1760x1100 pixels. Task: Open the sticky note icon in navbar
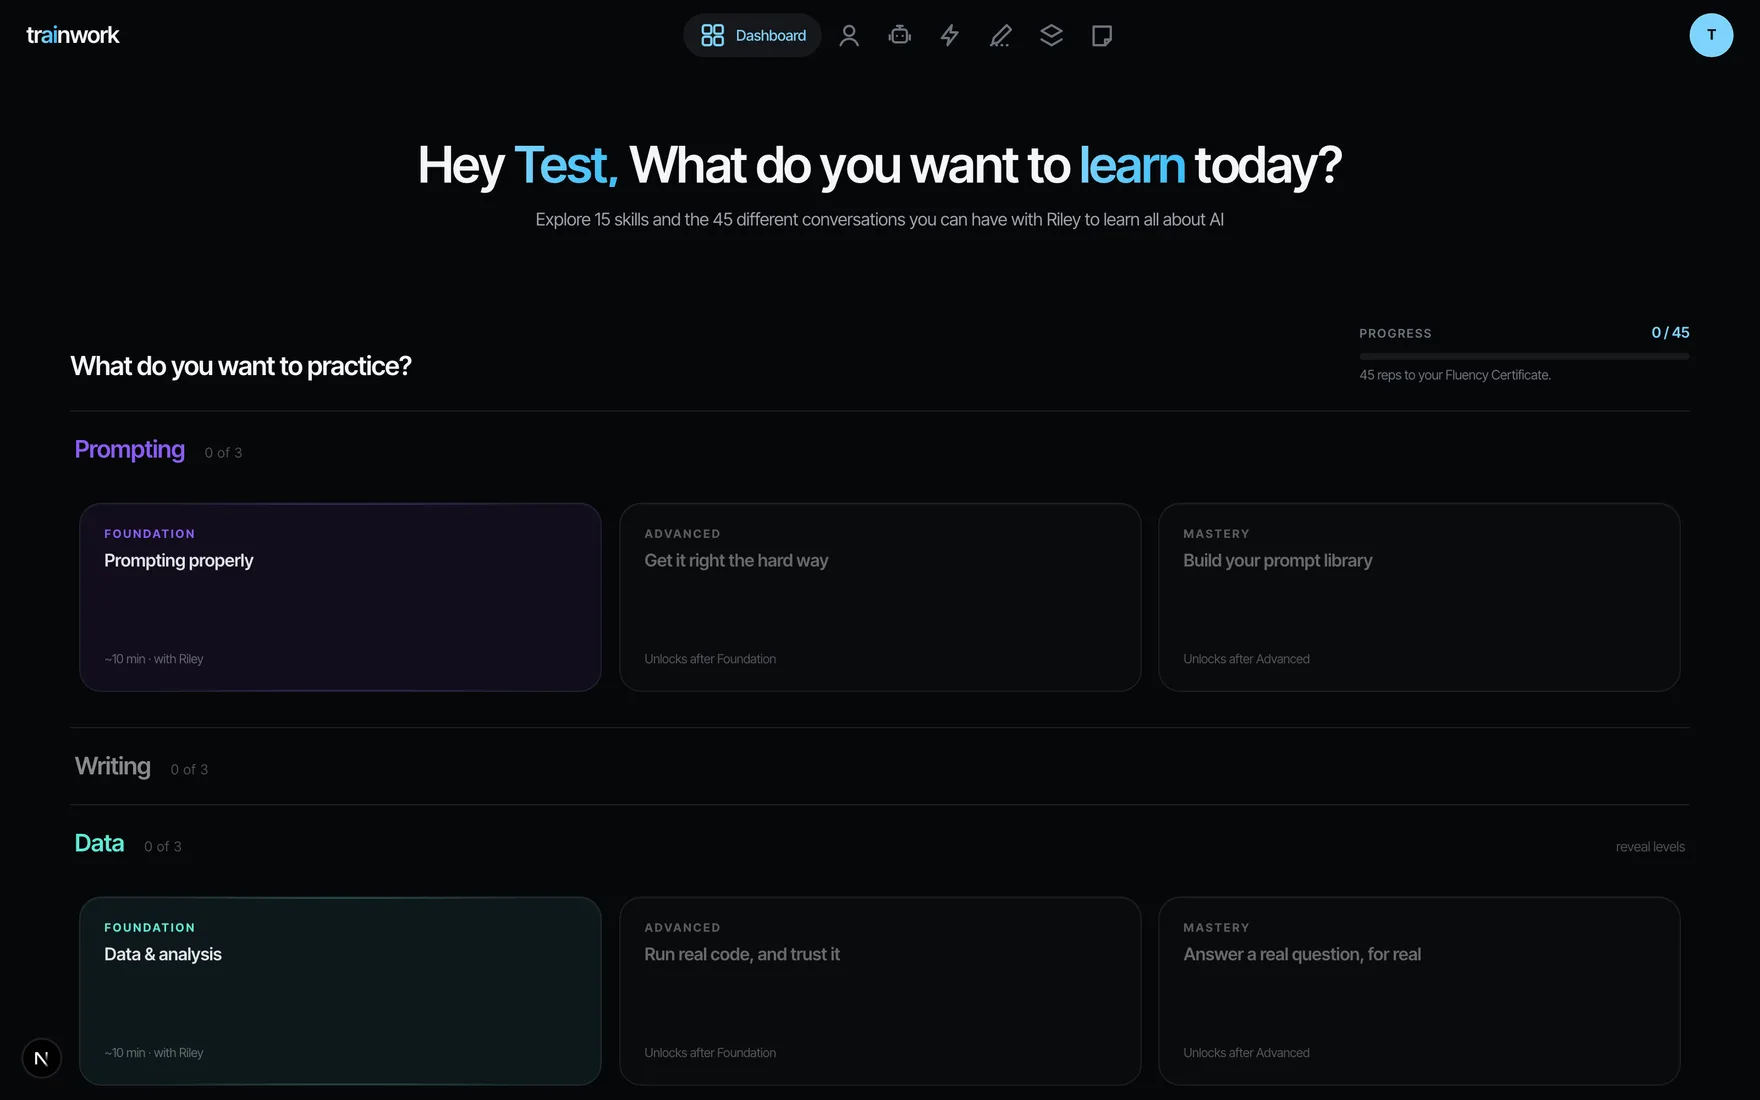(1102, 35)
